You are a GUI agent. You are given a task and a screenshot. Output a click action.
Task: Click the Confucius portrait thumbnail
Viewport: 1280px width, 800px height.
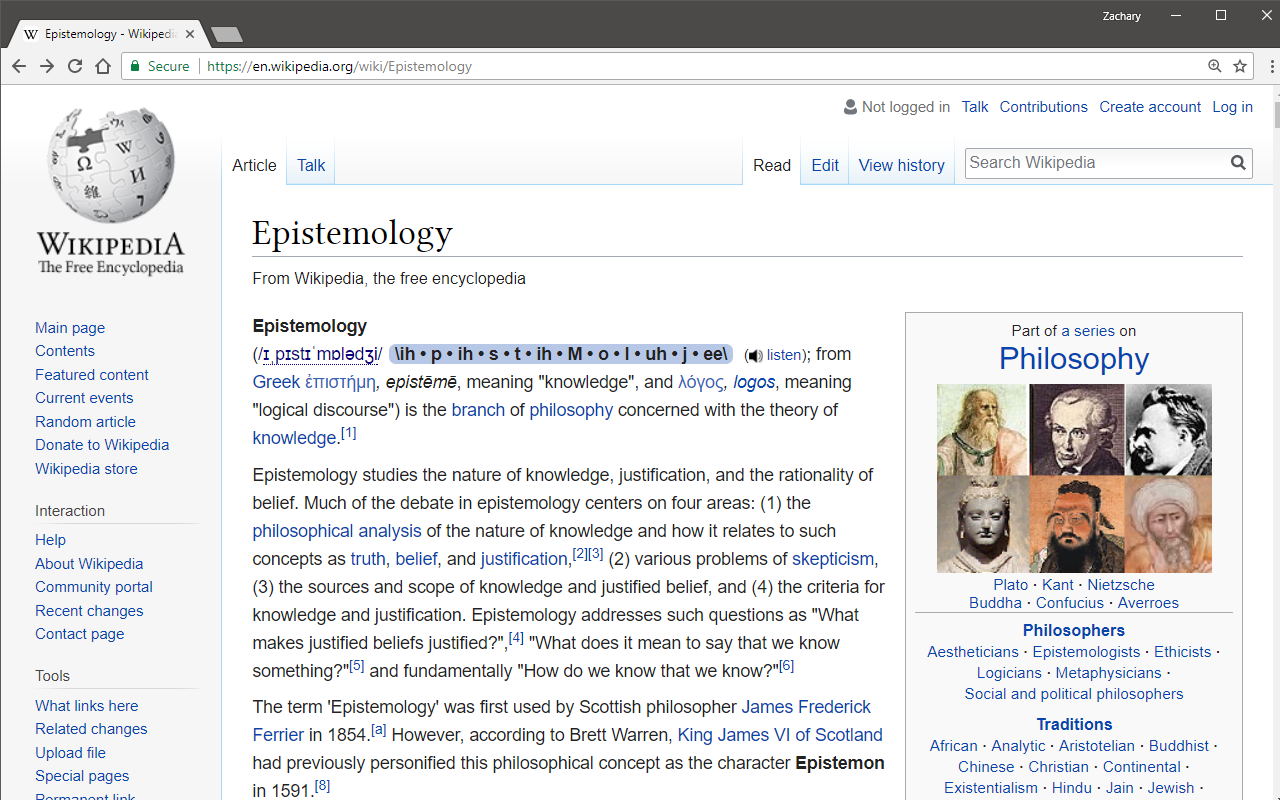click(1077, 524)
